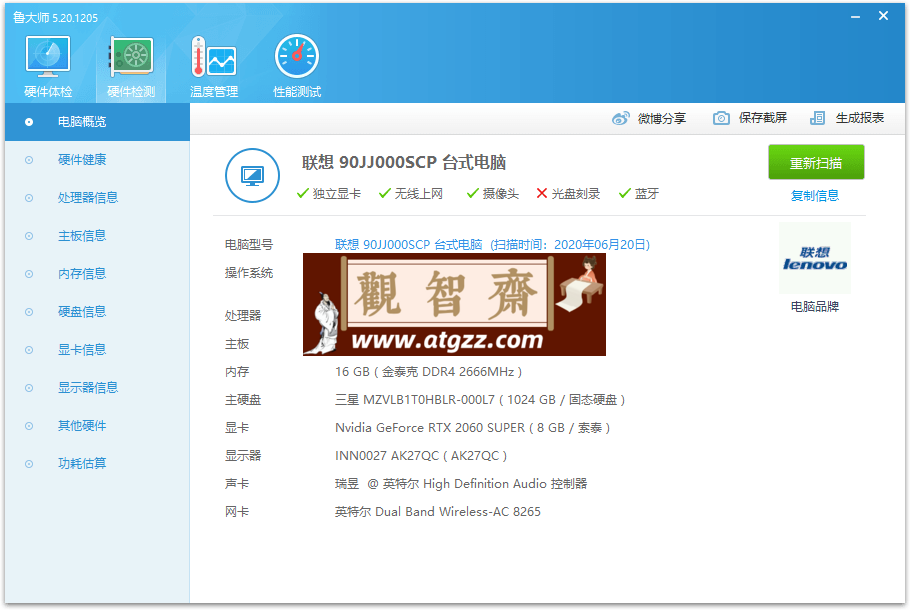This screenshot has height=610, width=910.
Task: Click the 主硬盘 row label
Action: point(243,400)
